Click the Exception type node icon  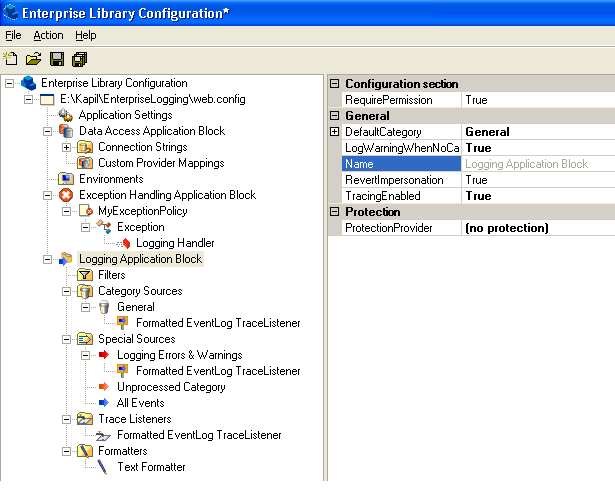point(104,227)
